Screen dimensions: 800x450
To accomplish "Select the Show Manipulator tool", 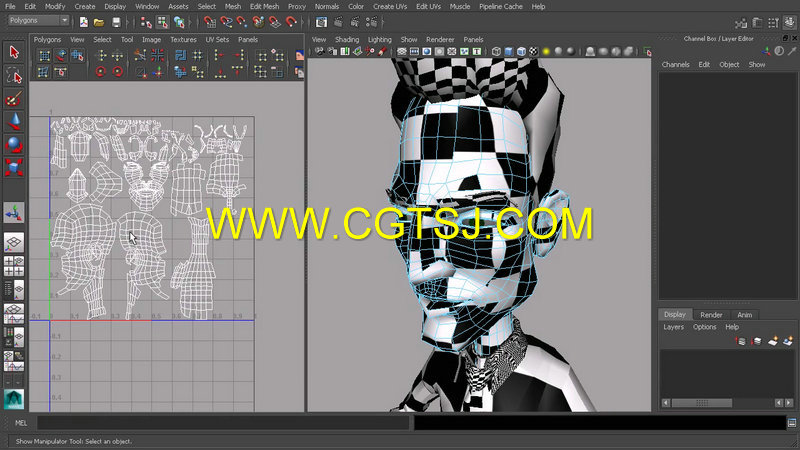I will 14,213.
